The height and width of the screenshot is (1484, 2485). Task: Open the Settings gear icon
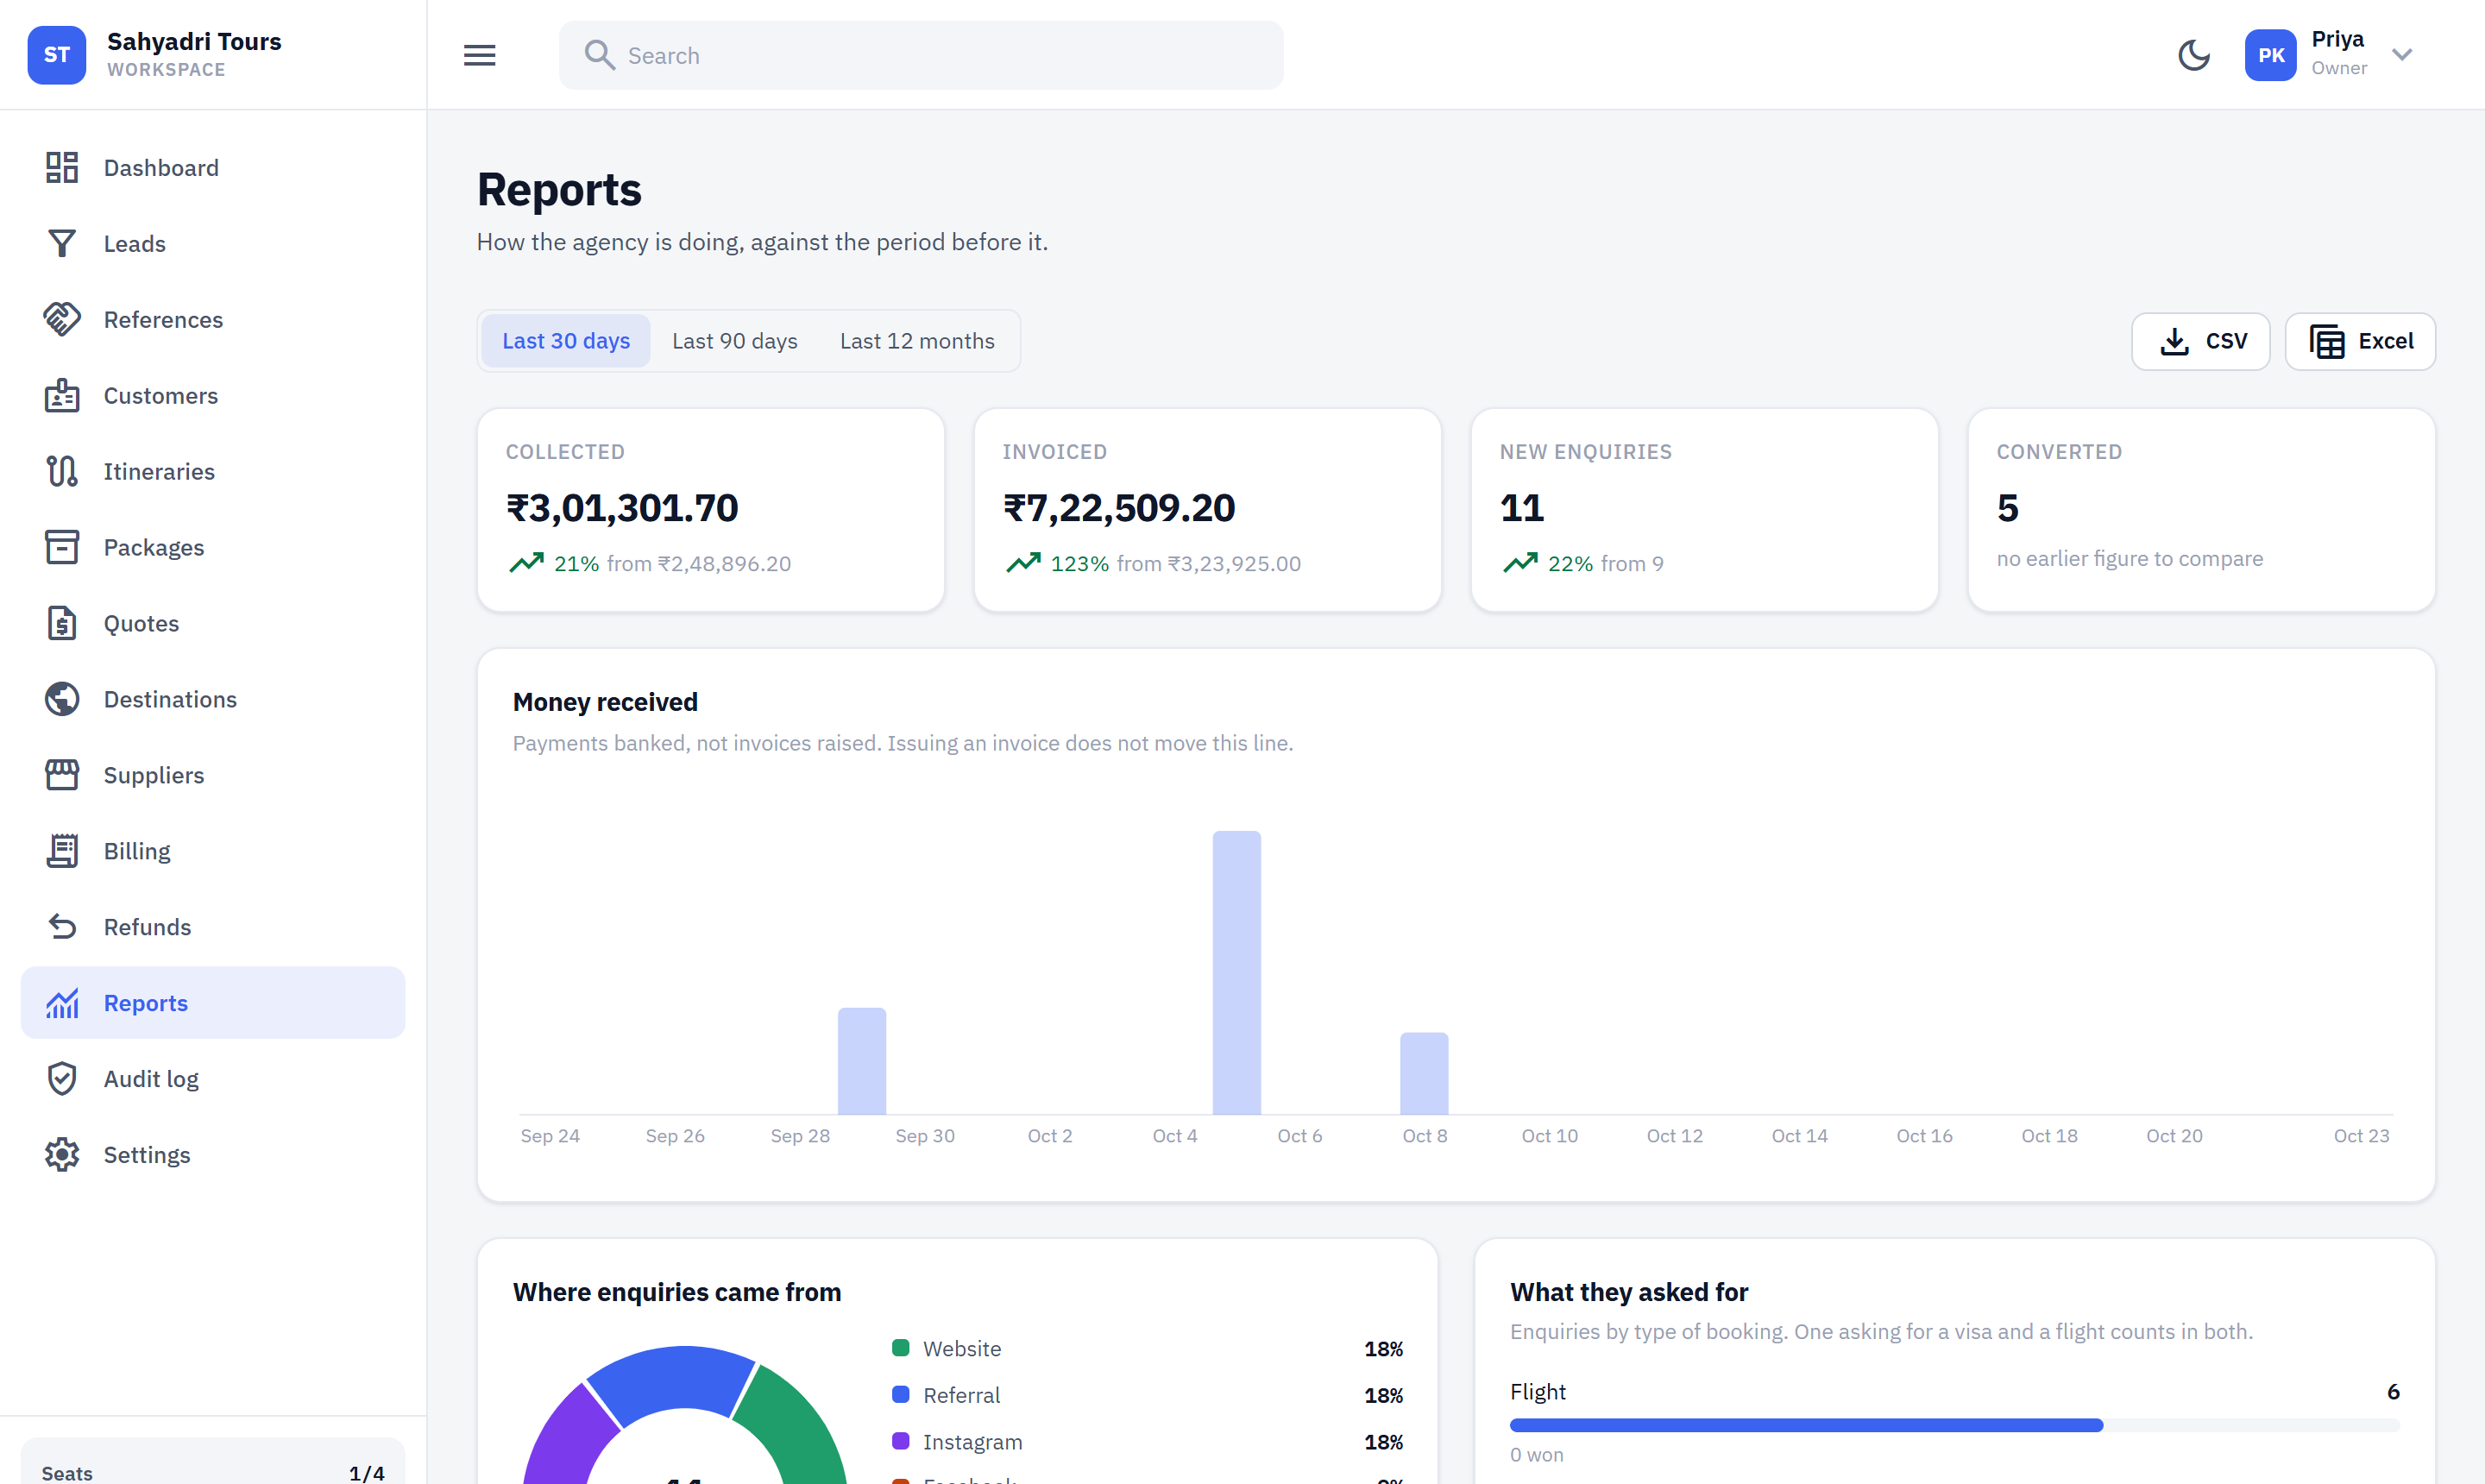[62, 1155]
